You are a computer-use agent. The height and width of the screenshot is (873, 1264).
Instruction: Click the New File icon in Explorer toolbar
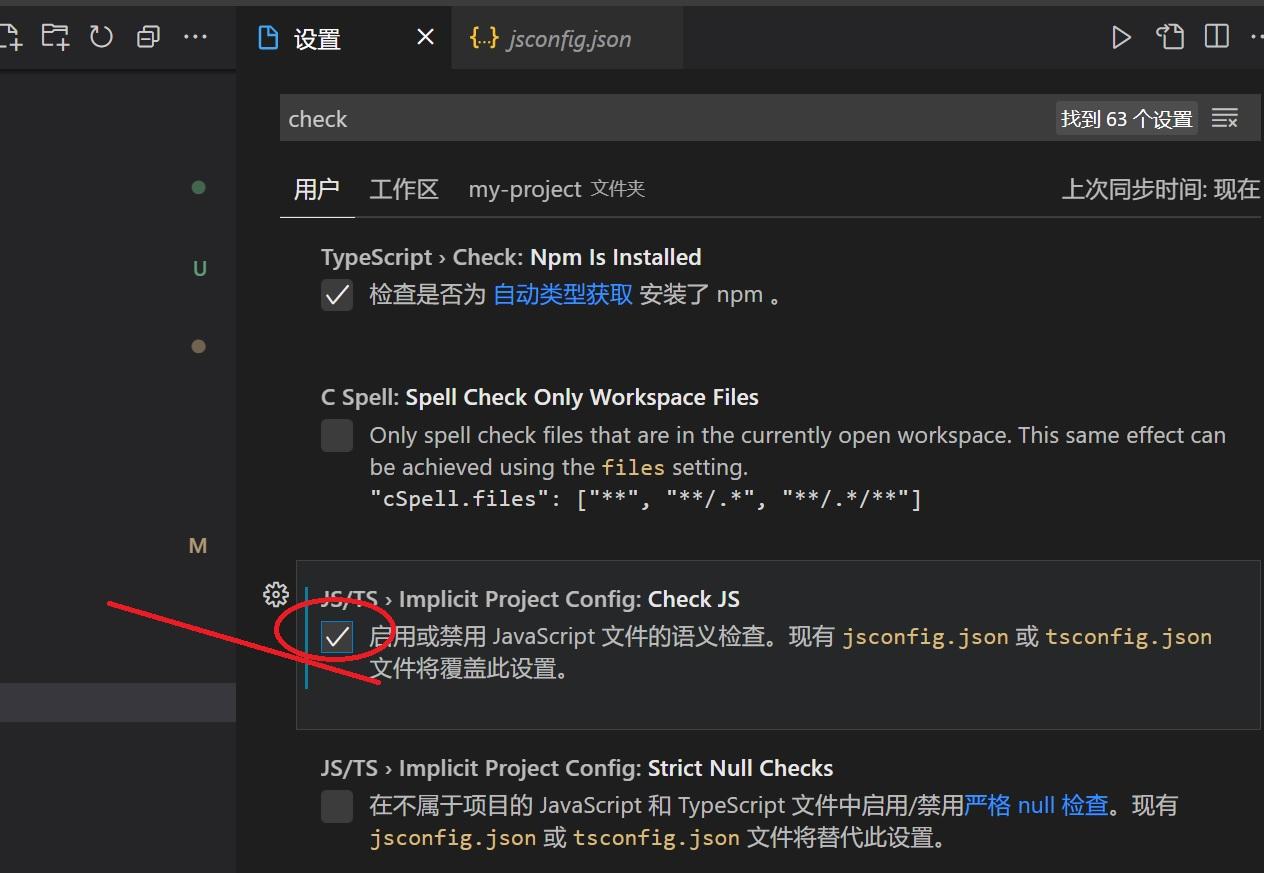click(10, 36)
